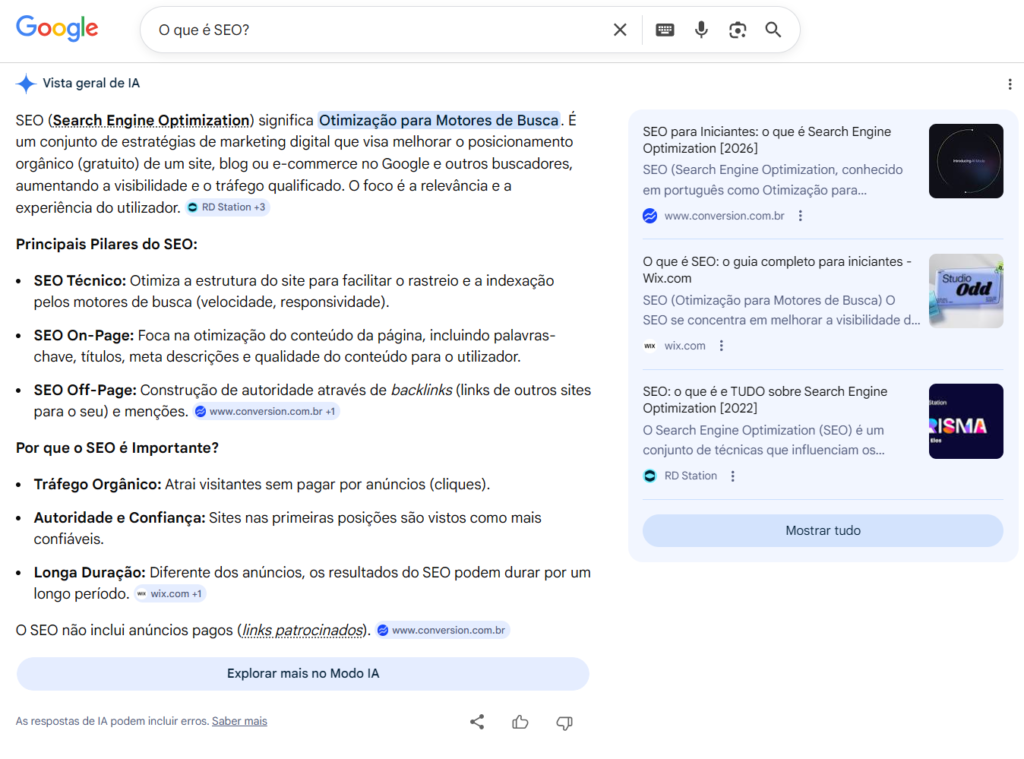Open more options for conversion.com.br source
This screenshot has height=759, width=1024.
click(x=800, y=216)
